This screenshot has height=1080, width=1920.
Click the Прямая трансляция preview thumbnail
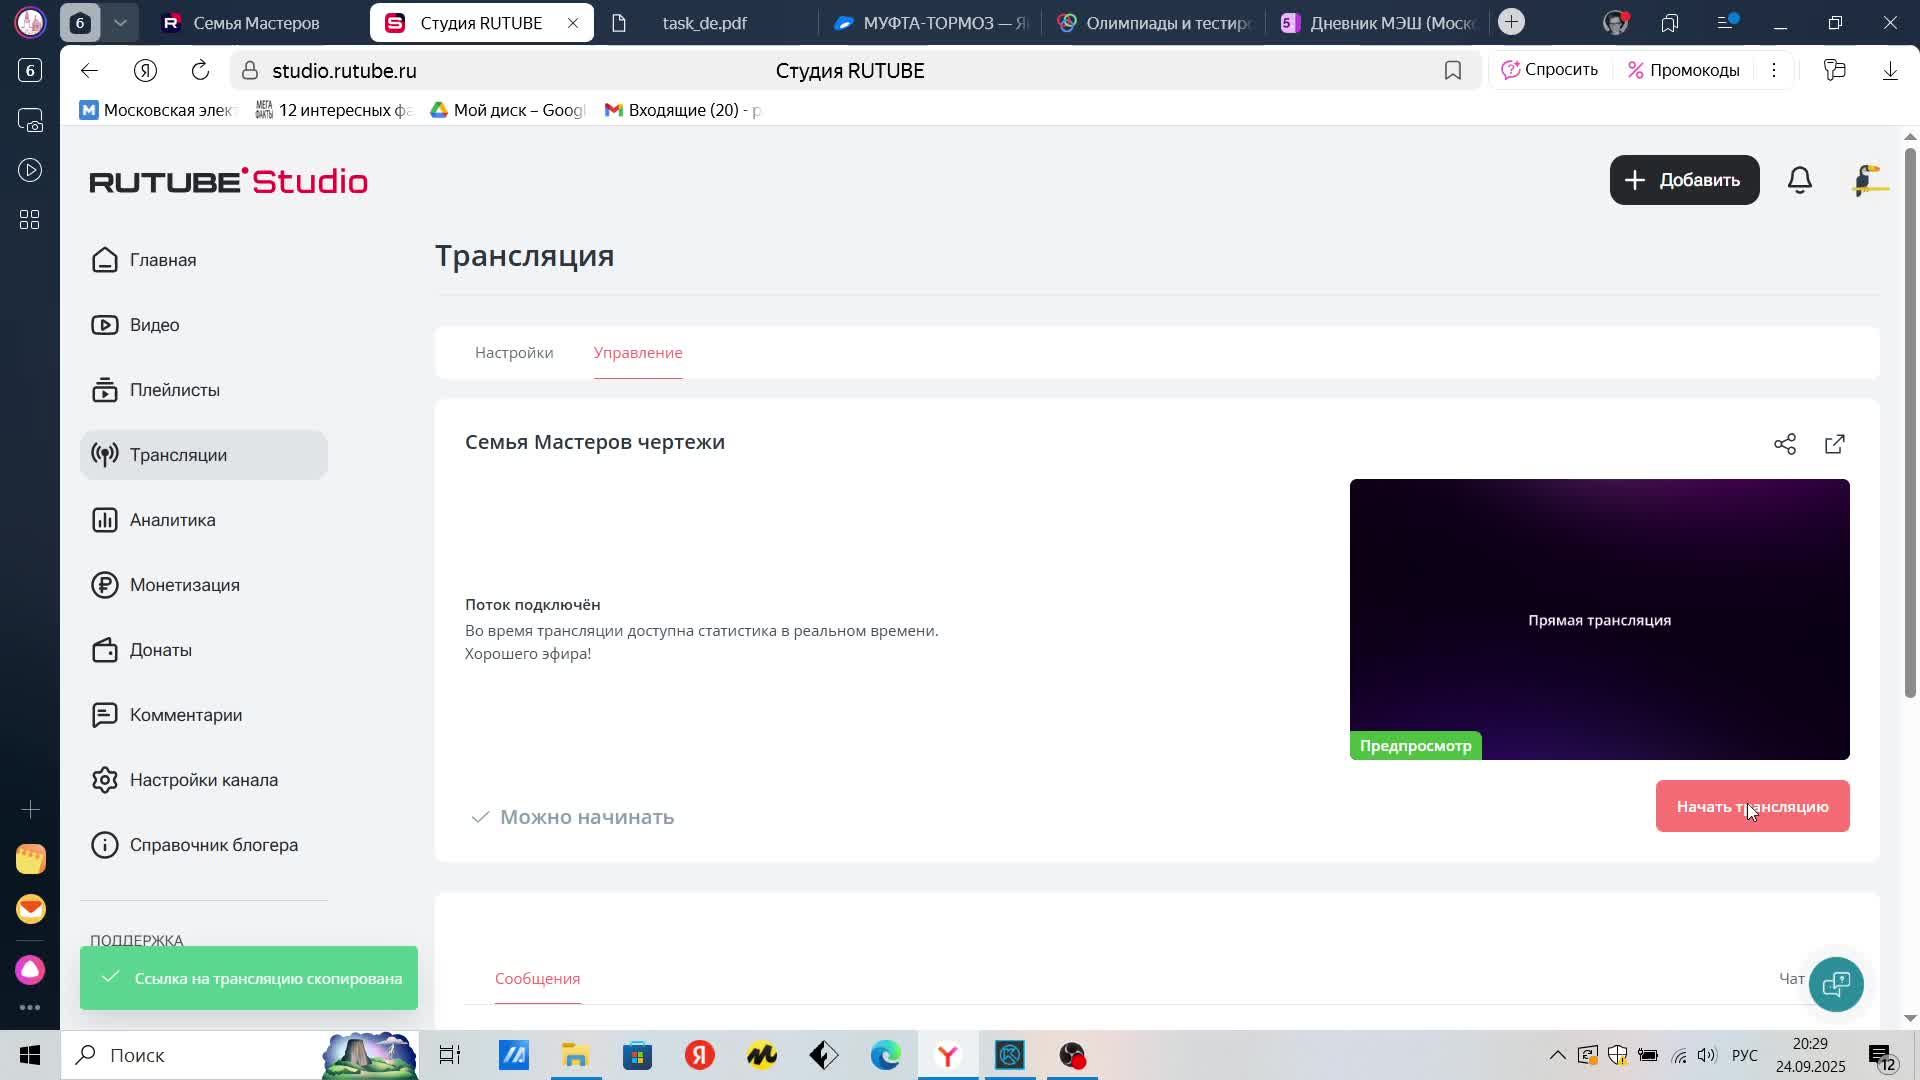[x=1599, y=619]
